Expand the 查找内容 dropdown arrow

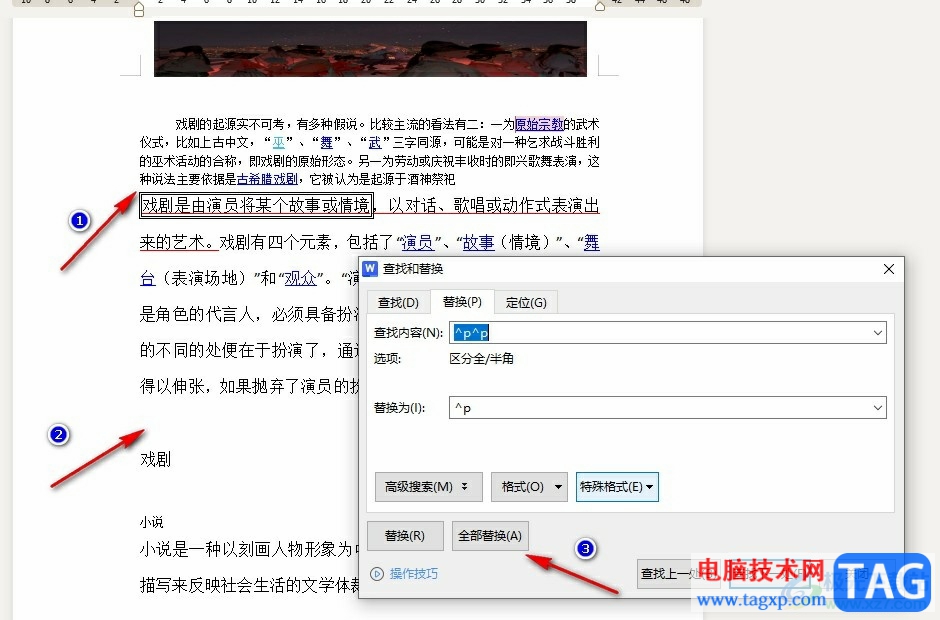click(x=878, y=333)
